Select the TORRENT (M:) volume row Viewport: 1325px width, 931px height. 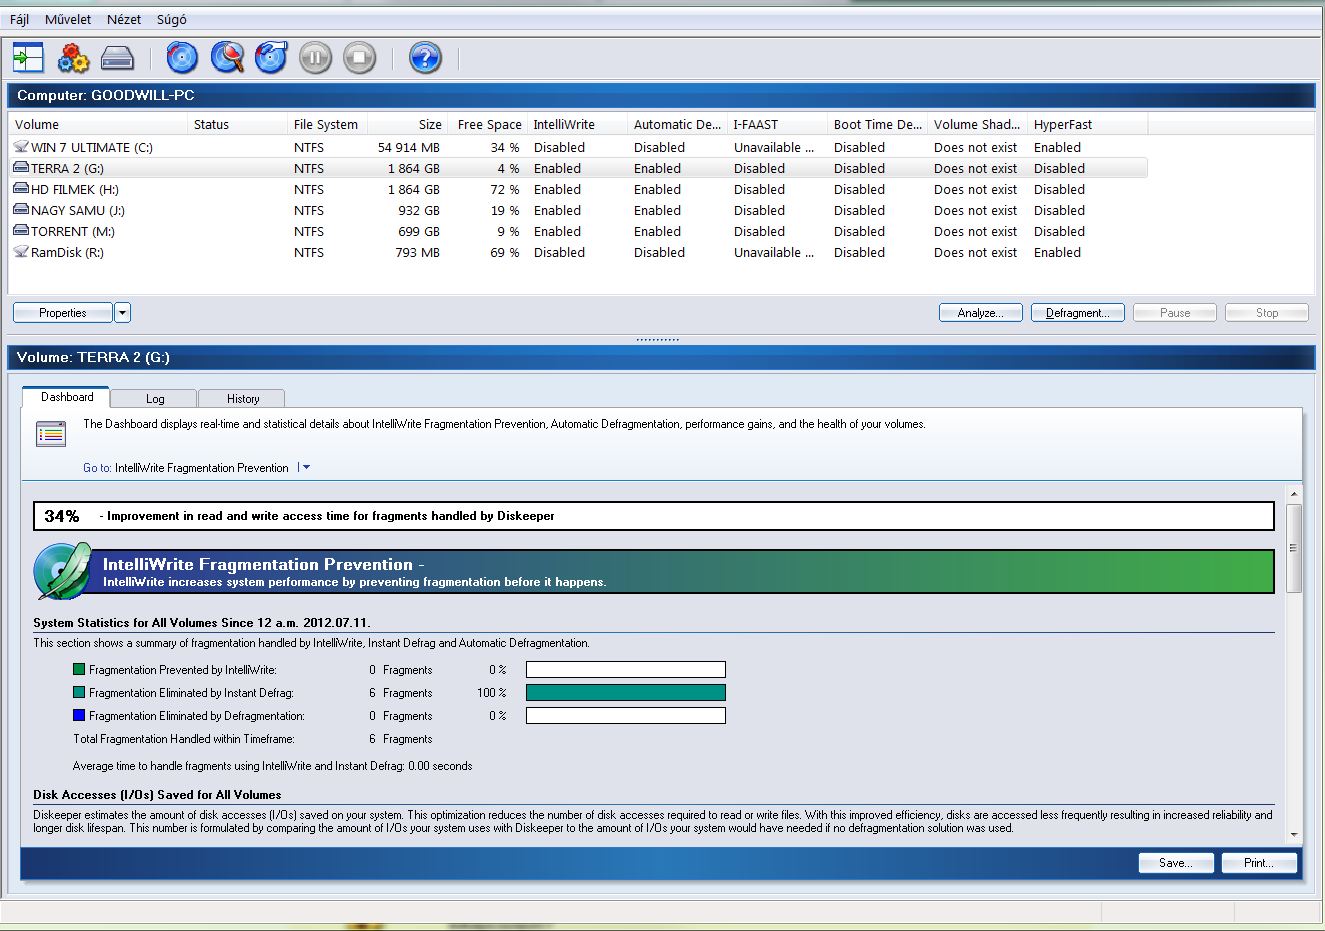click(x=578, y=231)
